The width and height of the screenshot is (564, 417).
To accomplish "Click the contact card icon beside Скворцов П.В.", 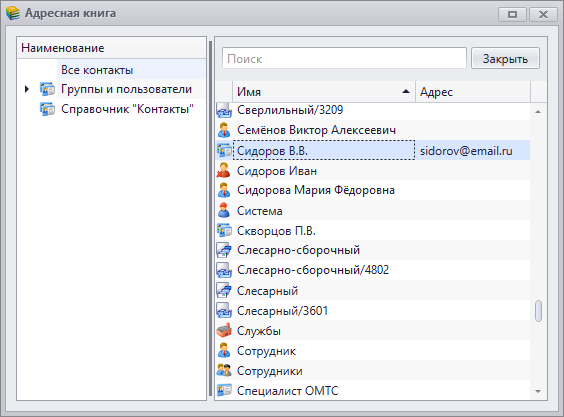I will click(x=224, y=230).
